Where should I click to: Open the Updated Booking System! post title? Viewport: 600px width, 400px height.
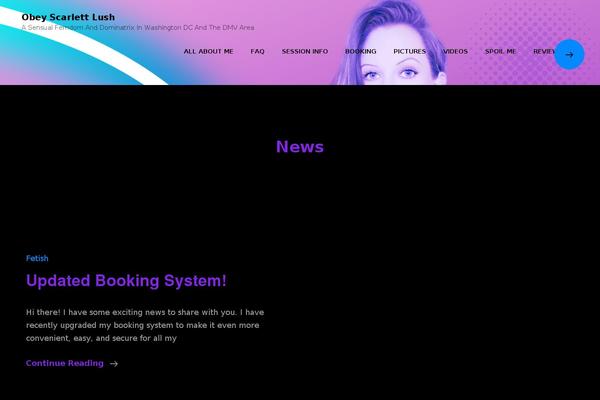pyautogui.click(x=126, y=281)
